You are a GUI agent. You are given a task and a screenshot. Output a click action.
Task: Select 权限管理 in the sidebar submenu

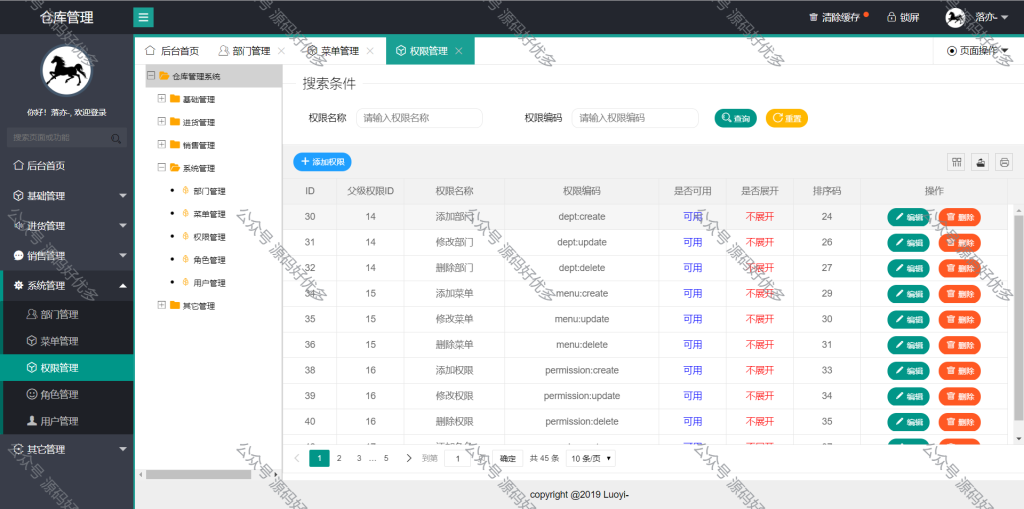tap(67, 368)
